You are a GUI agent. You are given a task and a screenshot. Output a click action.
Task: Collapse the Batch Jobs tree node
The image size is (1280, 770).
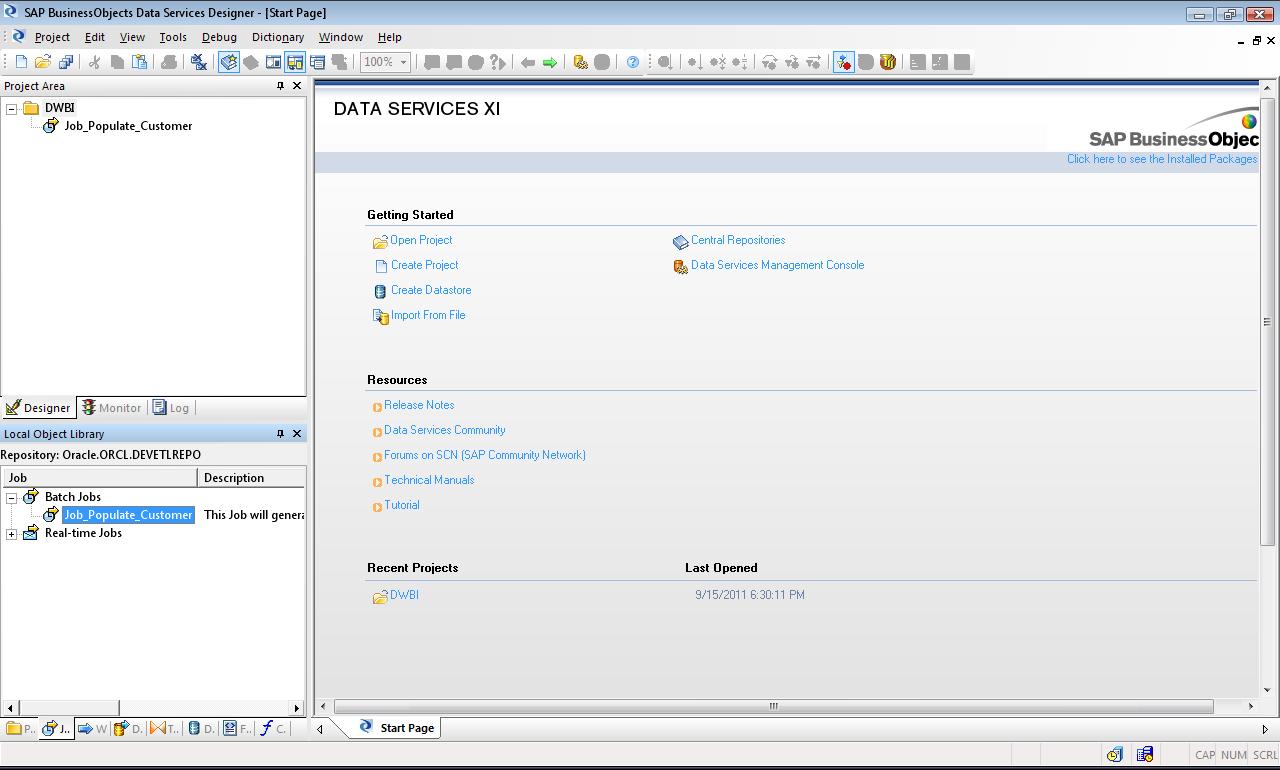coord(12,497)
